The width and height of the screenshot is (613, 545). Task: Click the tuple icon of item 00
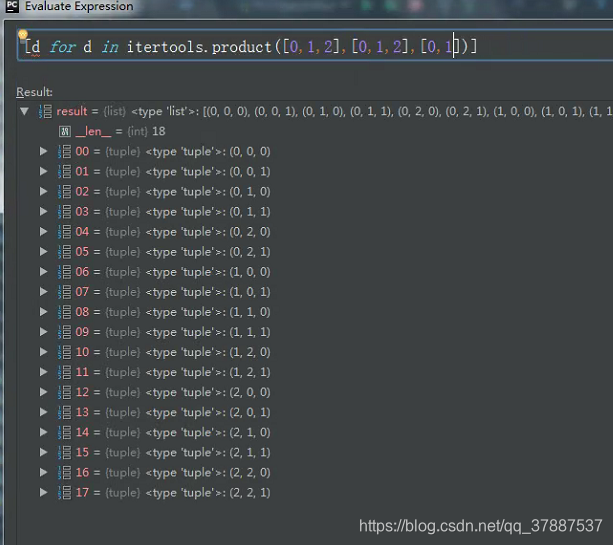click(65, 151)
